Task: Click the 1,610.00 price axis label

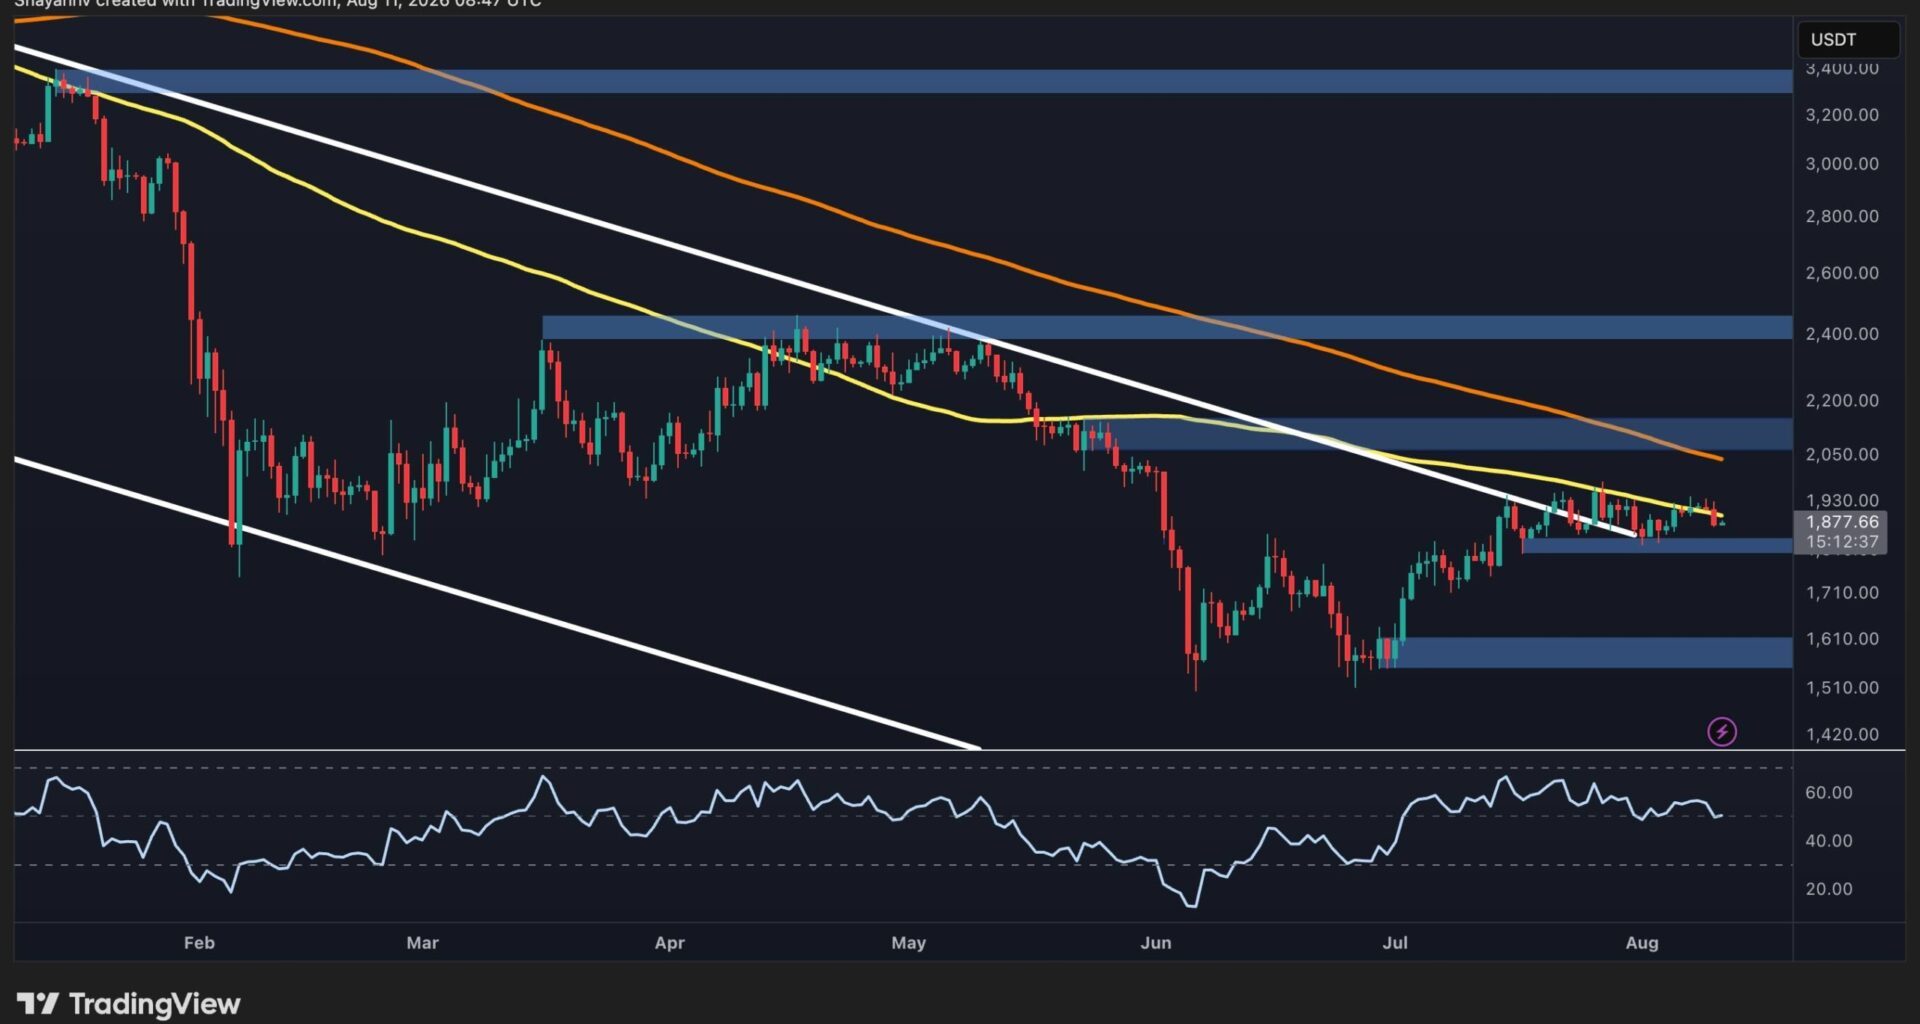Action: coord(1841,639)
